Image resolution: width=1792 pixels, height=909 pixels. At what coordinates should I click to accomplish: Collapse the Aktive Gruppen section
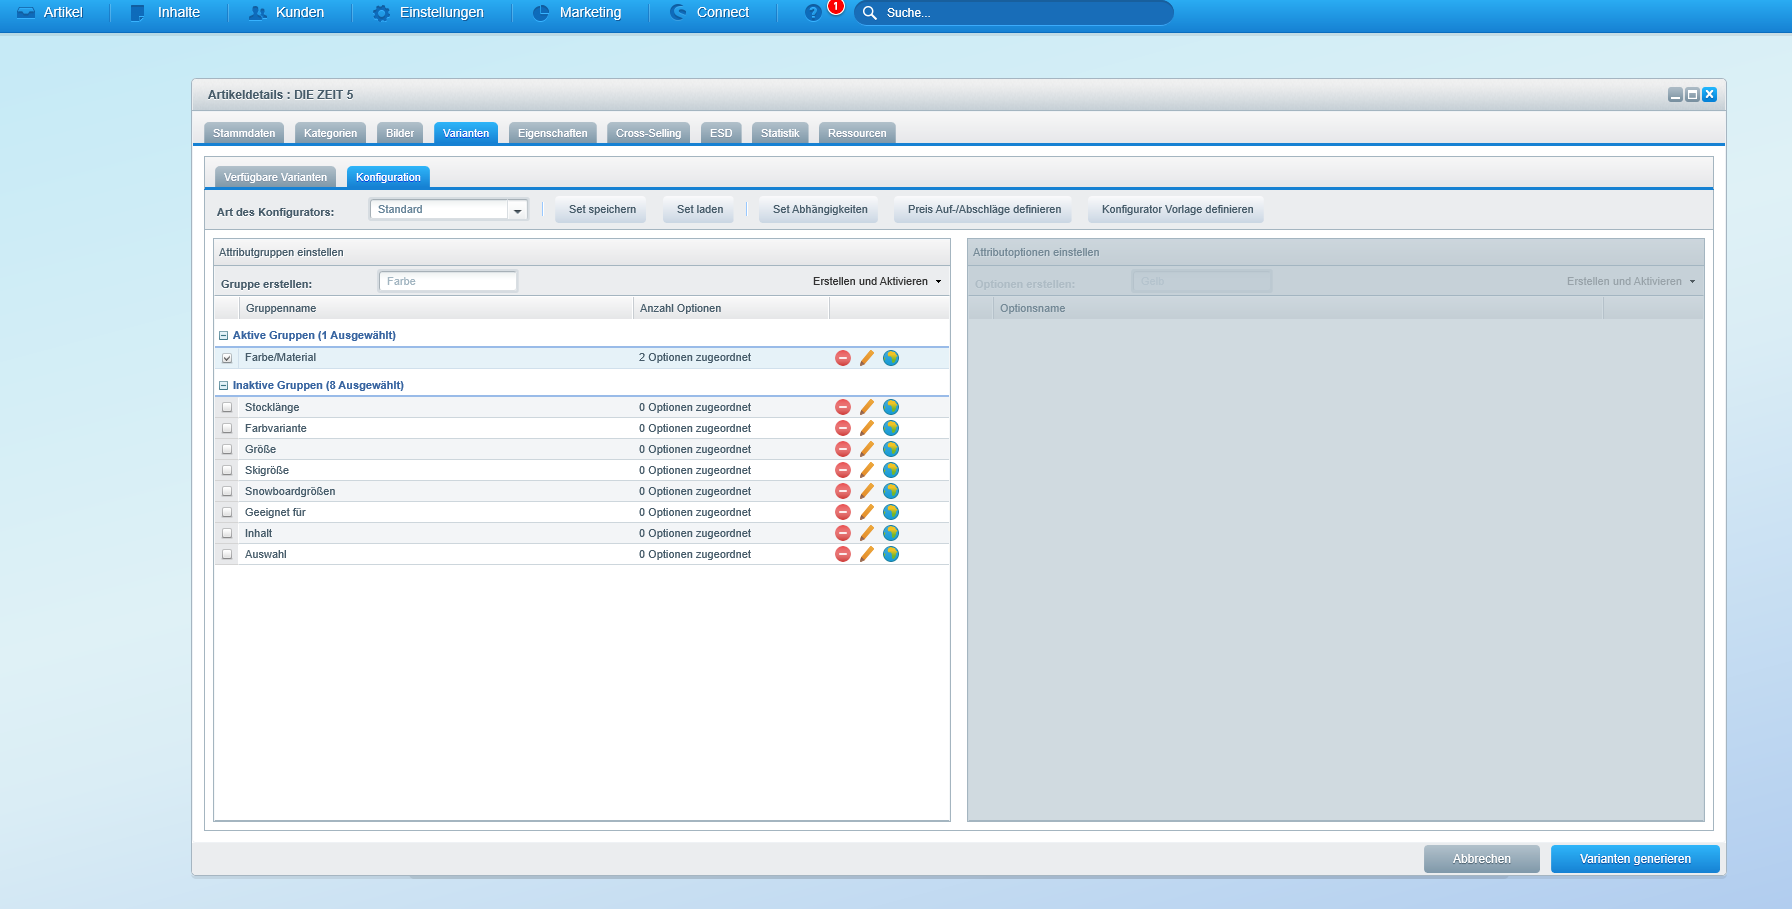point(223,336)
